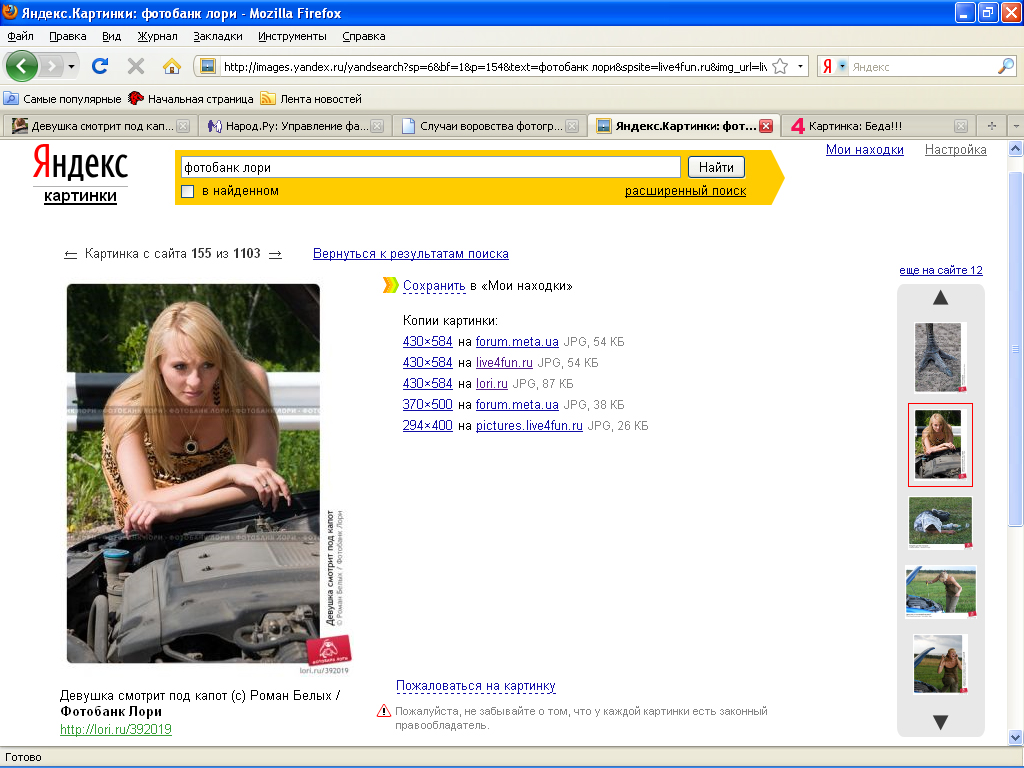Screen dimensions: 1024x768
Task: Open расширенный поиск link
Action: (685, 191)
